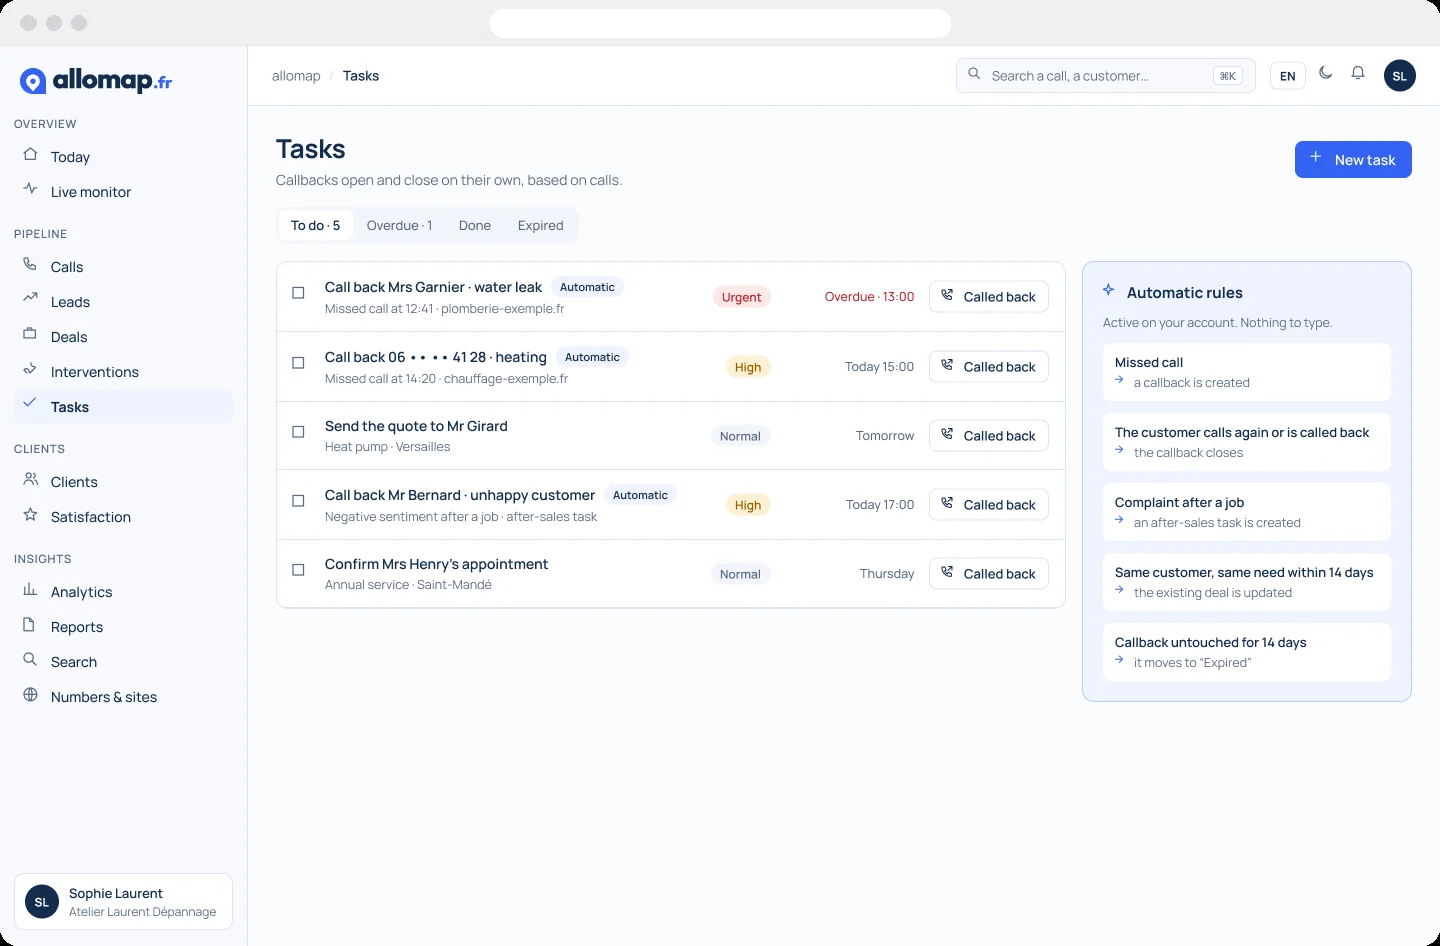Open the Callback untouched for 14 days rule
Image resolution: width=1440 pixels, height=946 pixels.
(x=1247, y=652)
